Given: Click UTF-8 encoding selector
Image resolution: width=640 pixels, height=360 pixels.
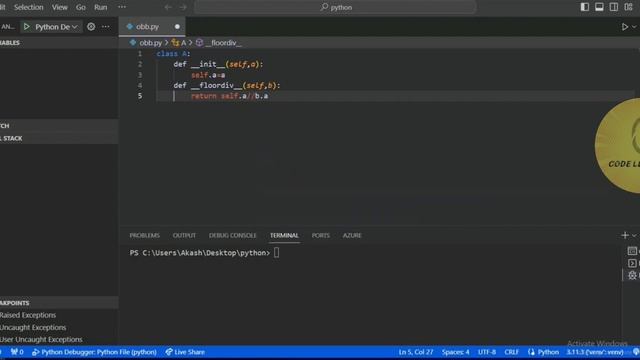Looking at the screenshot, I should pyautogui.click(x=487, y=352).
